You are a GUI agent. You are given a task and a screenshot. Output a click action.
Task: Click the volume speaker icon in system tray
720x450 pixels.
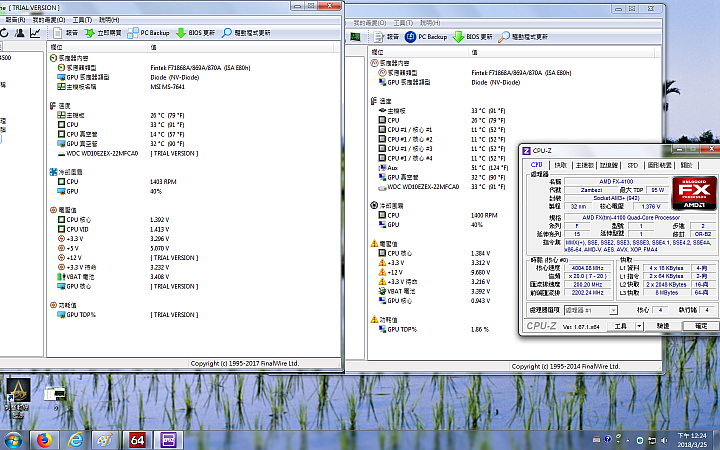(664, 440)
